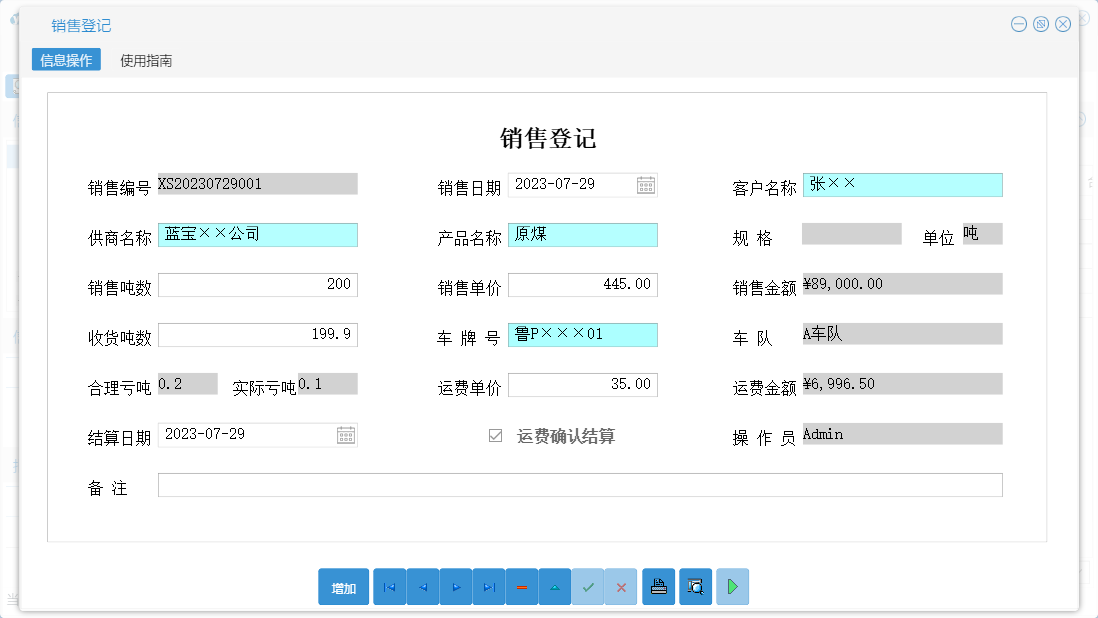Jump to the last record

coord(488,587)
